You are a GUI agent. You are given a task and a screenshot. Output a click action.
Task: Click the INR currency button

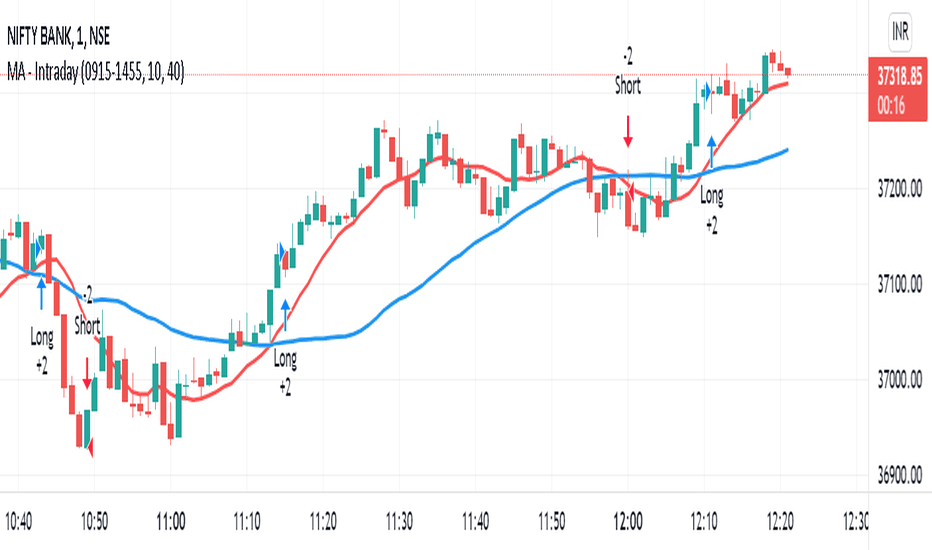900,31
